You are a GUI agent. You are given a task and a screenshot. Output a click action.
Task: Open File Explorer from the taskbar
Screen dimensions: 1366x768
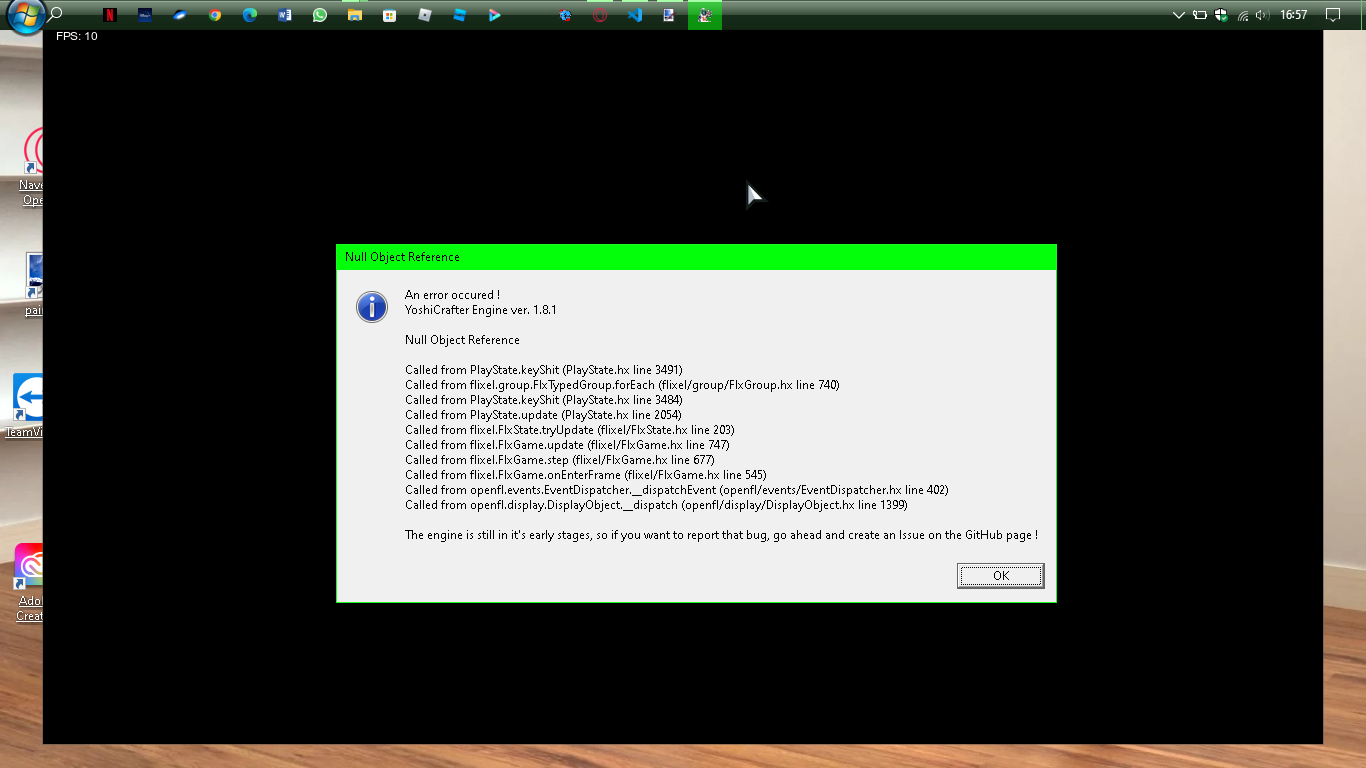click(x=355, y=15)
